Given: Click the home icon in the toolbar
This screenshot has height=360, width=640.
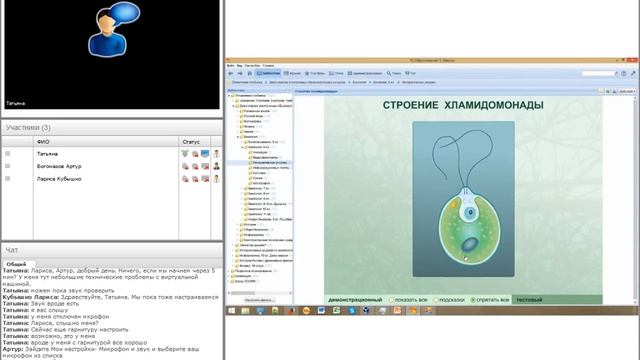Looking at the screenshot, I should (x=250, y=73).
